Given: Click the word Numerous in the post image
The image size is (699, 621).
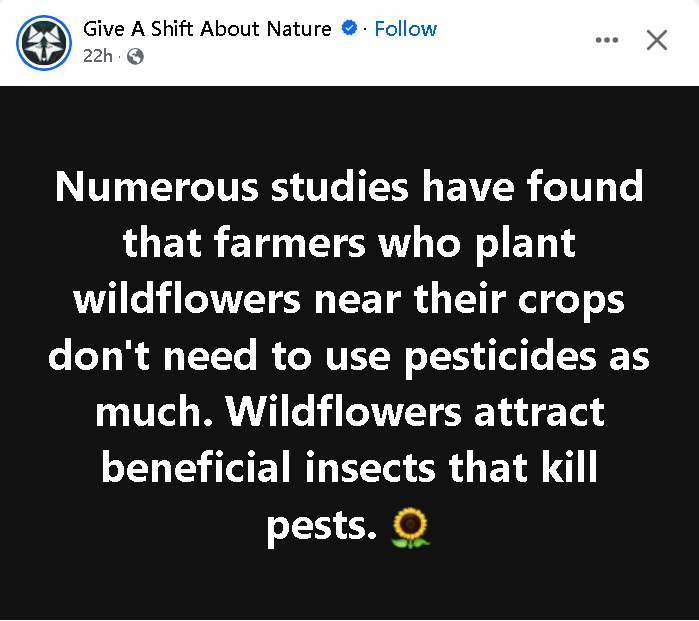Looking at the screenshot, I should point(156,187).
